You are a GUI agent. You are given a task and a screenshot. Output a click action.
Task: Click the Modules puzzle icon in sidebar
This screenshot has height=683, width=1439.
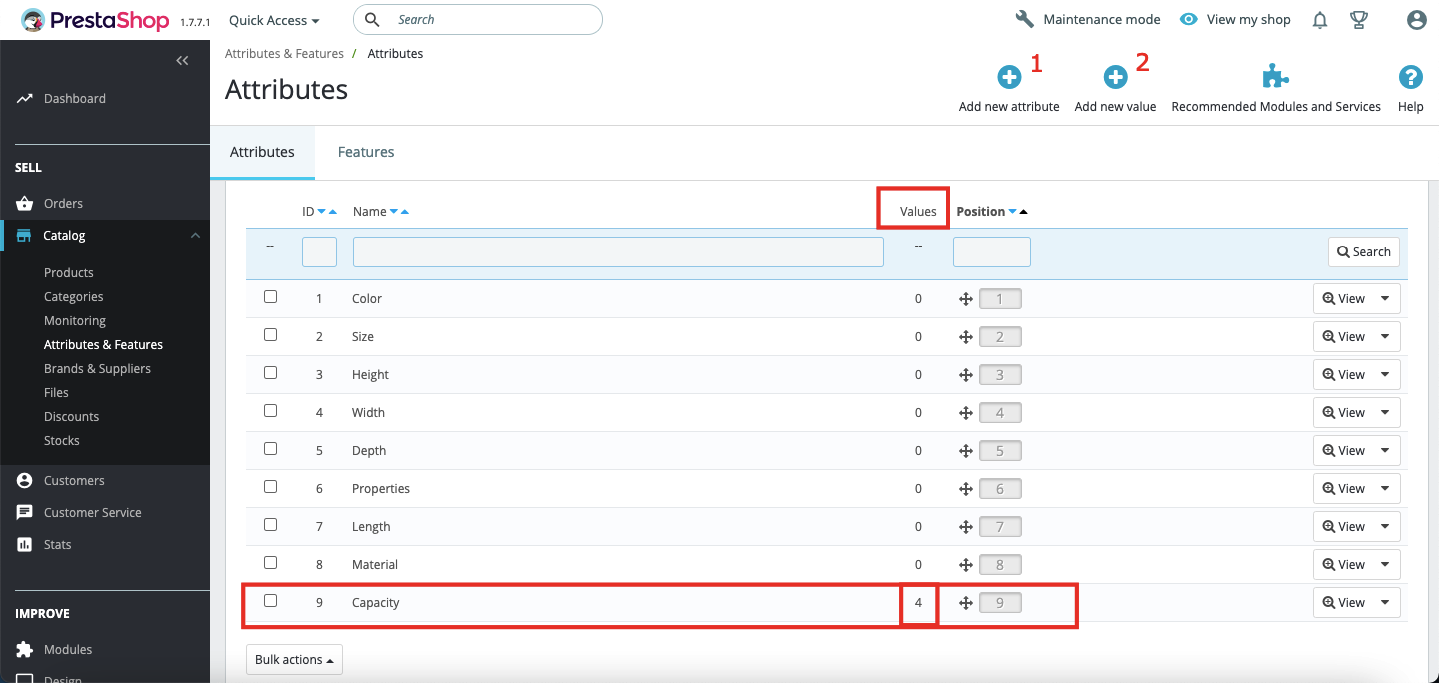coord(25,650)
